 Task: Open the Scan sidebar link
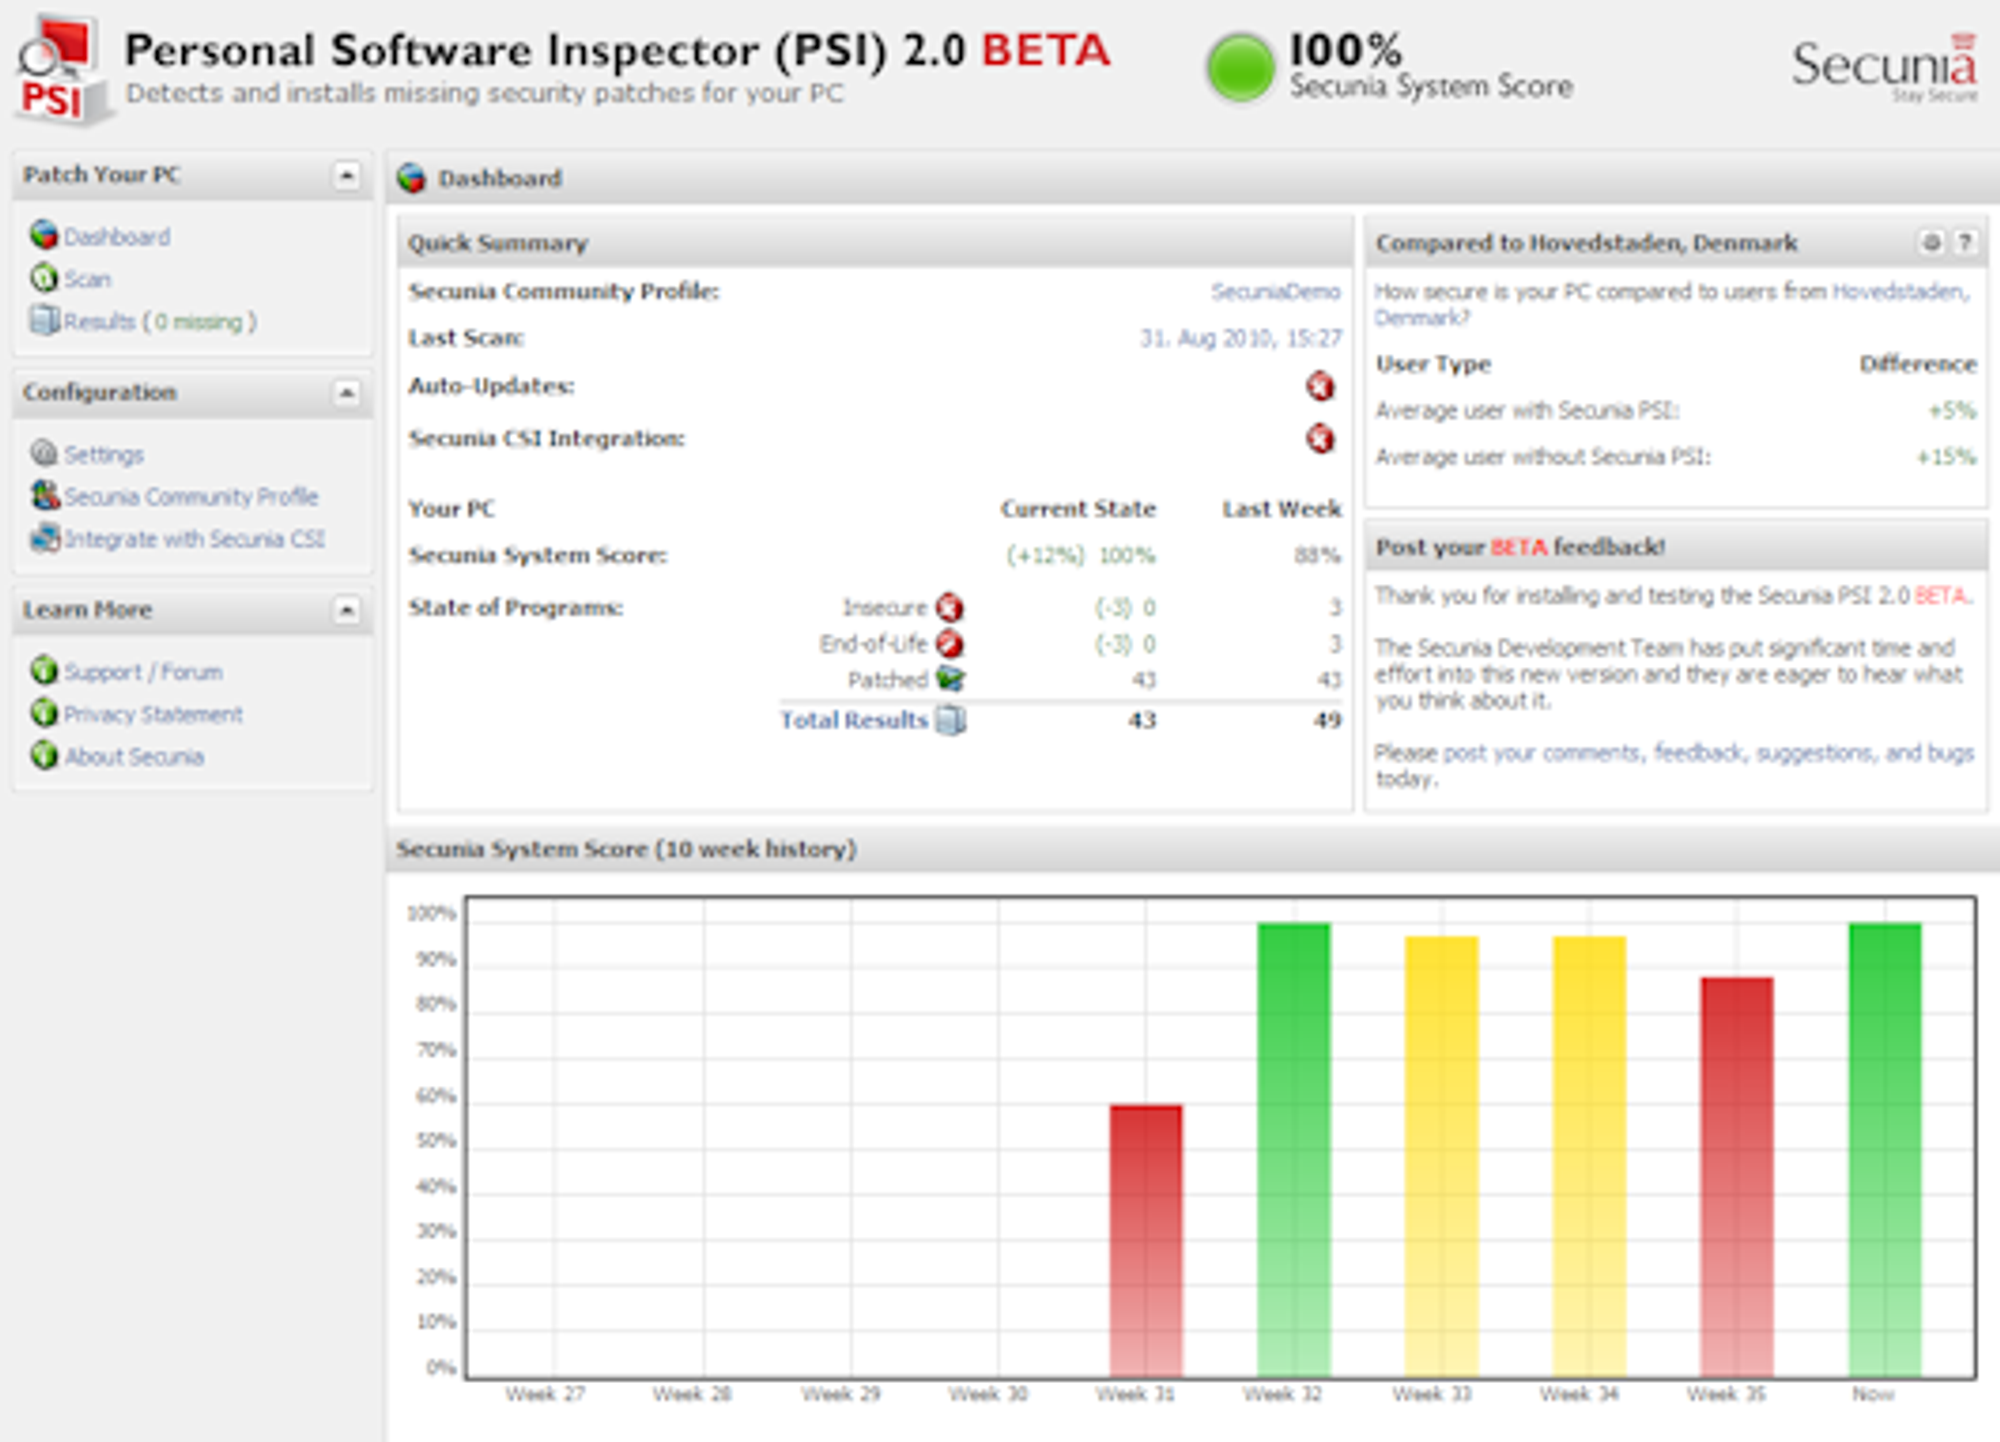point(87,279)
